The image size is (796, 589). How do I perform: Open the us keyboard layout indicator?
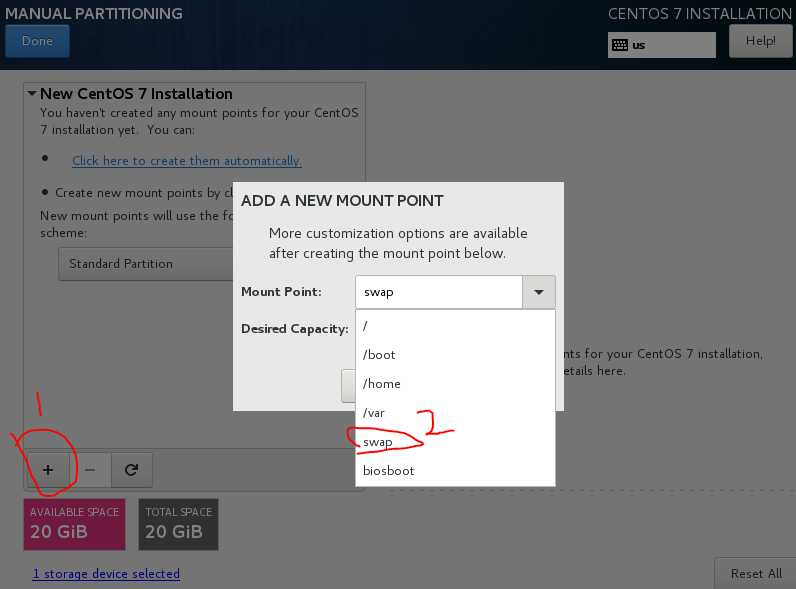coord(661,45)
